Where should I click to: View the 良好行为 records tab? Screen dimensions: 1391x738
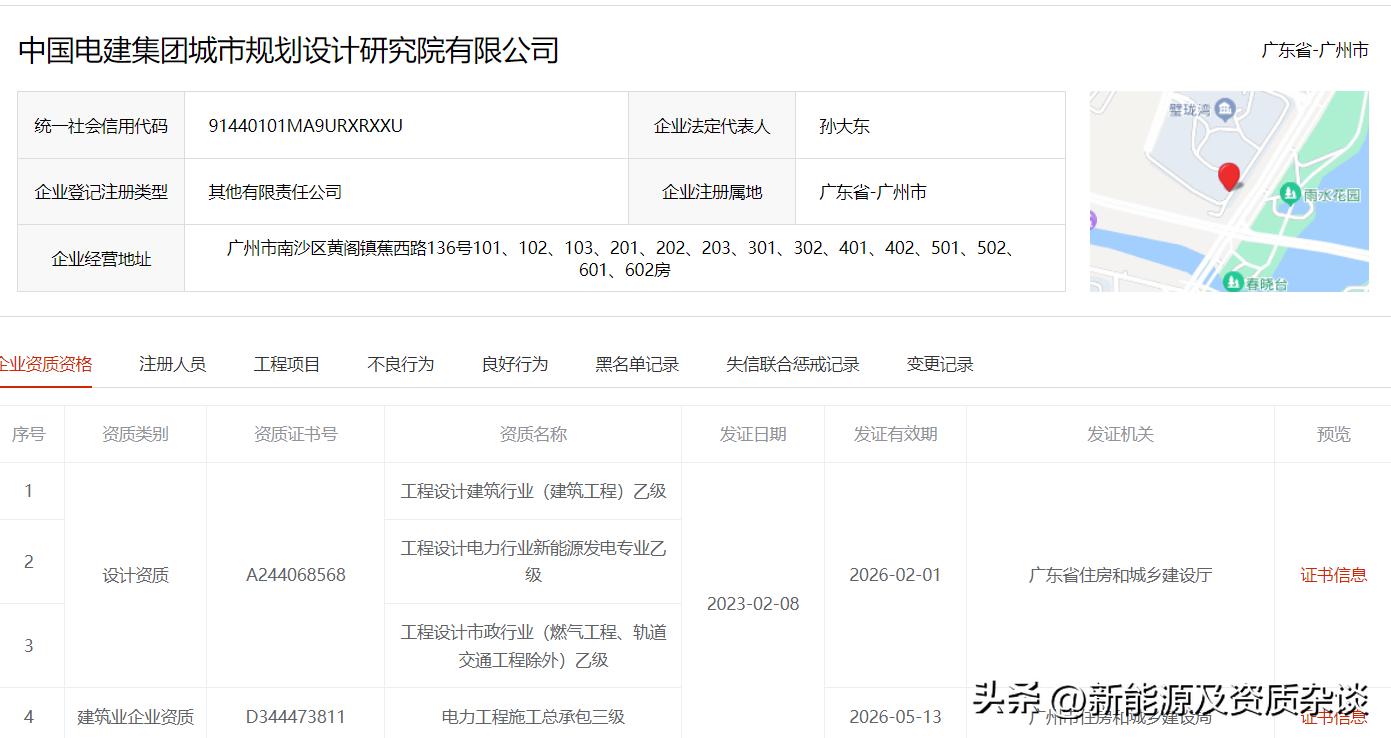[x=513, y=364]
